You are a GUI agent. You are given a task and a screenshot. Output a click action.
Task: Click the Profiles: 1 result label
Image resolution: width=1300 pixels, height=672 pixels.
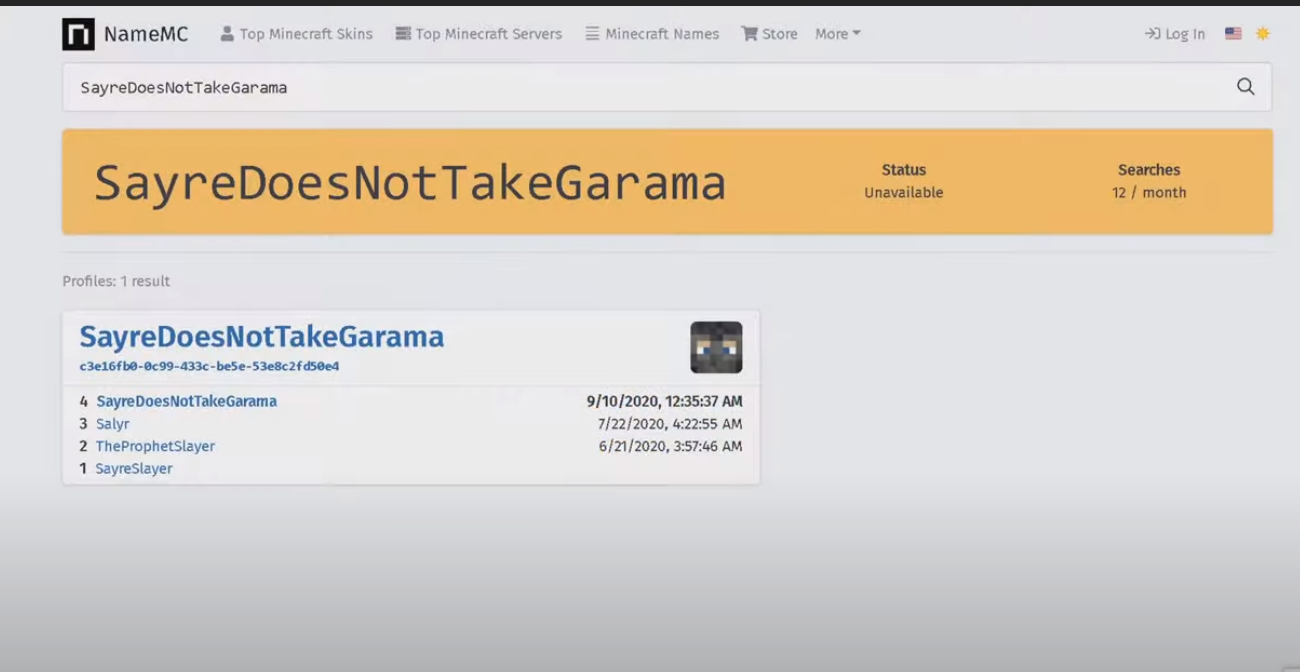point(116,281)
